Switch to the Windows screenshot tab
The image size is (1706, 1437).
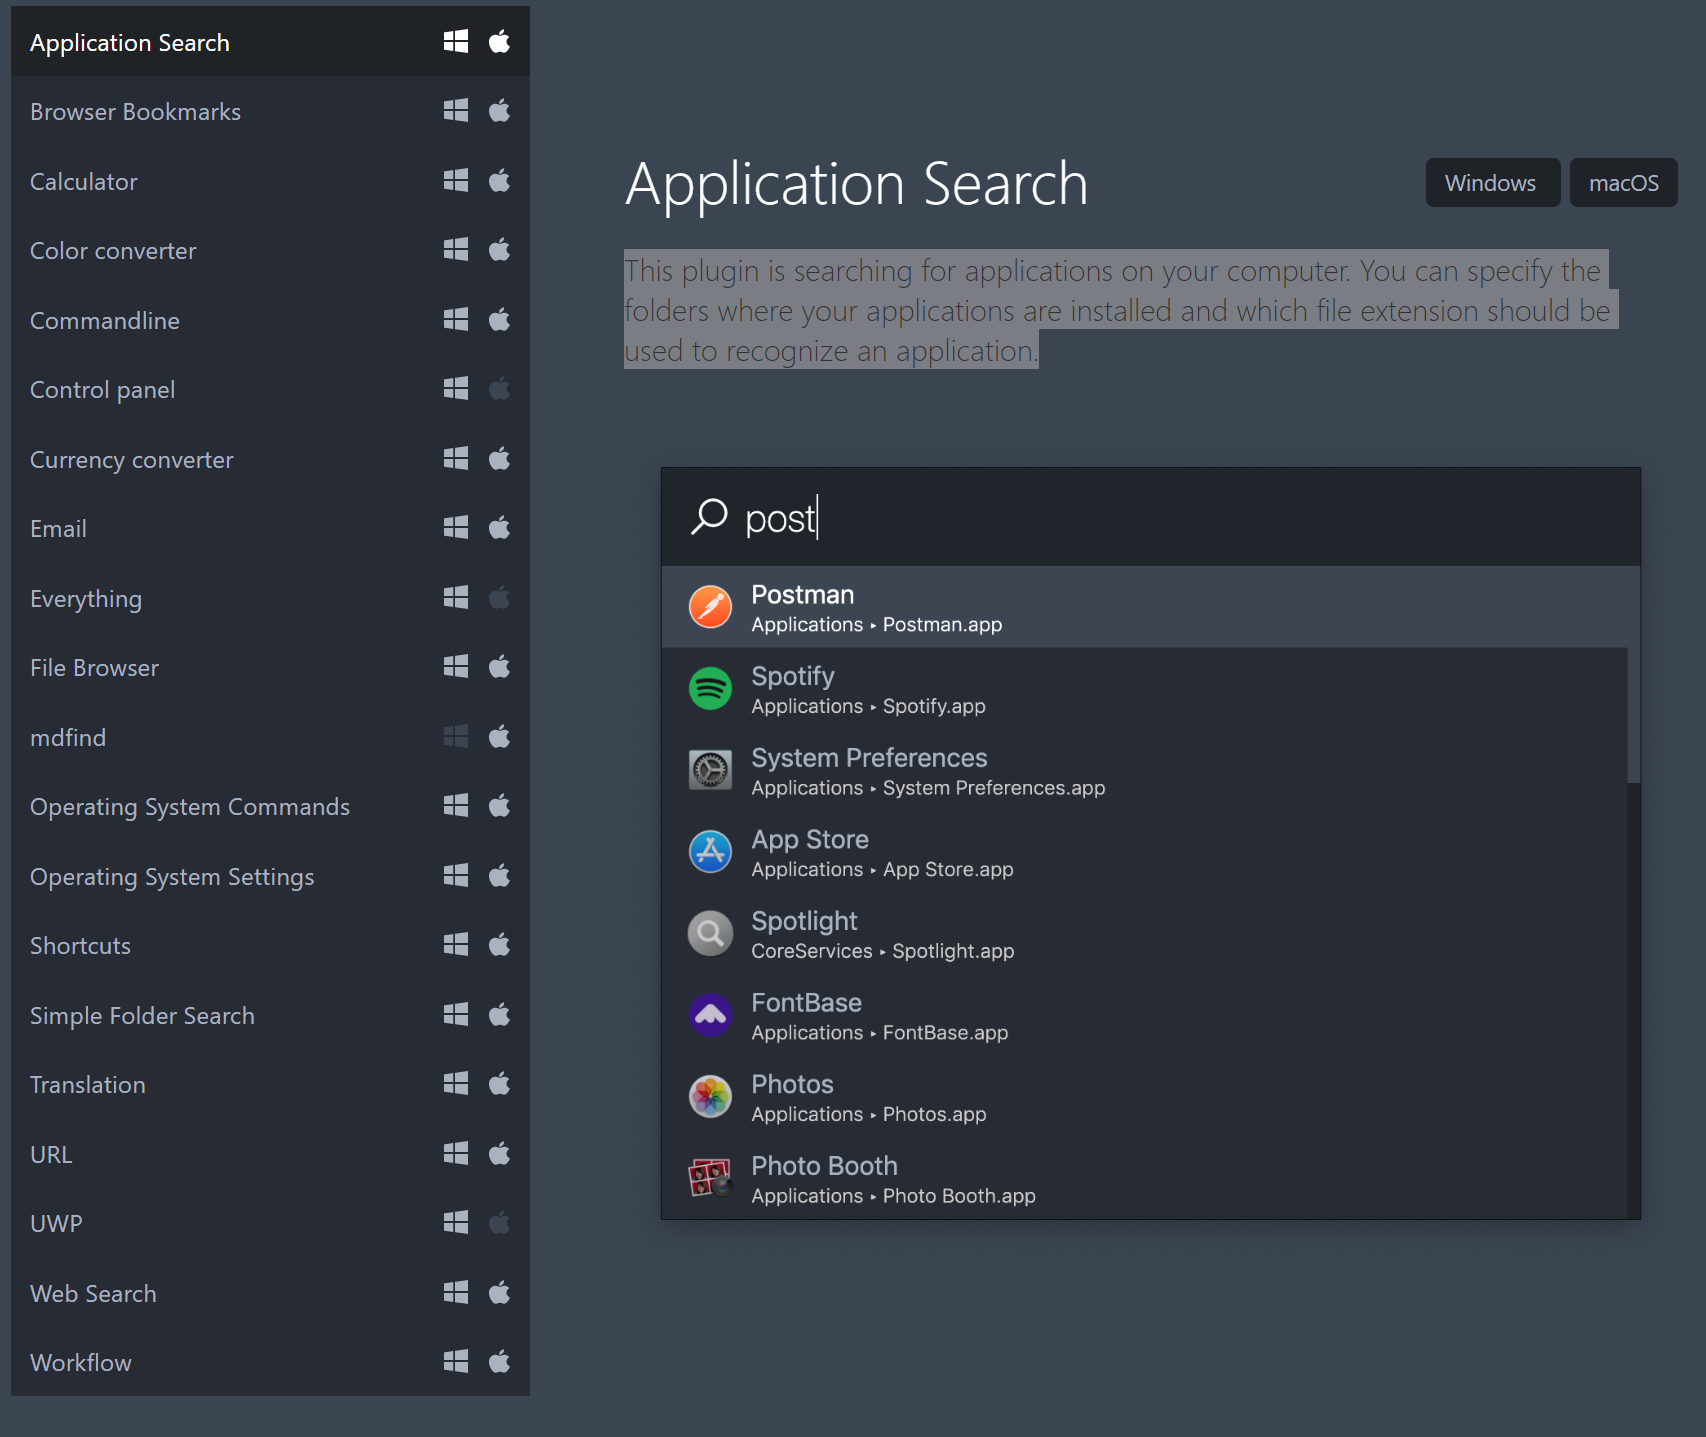[x=1492, y=183]
